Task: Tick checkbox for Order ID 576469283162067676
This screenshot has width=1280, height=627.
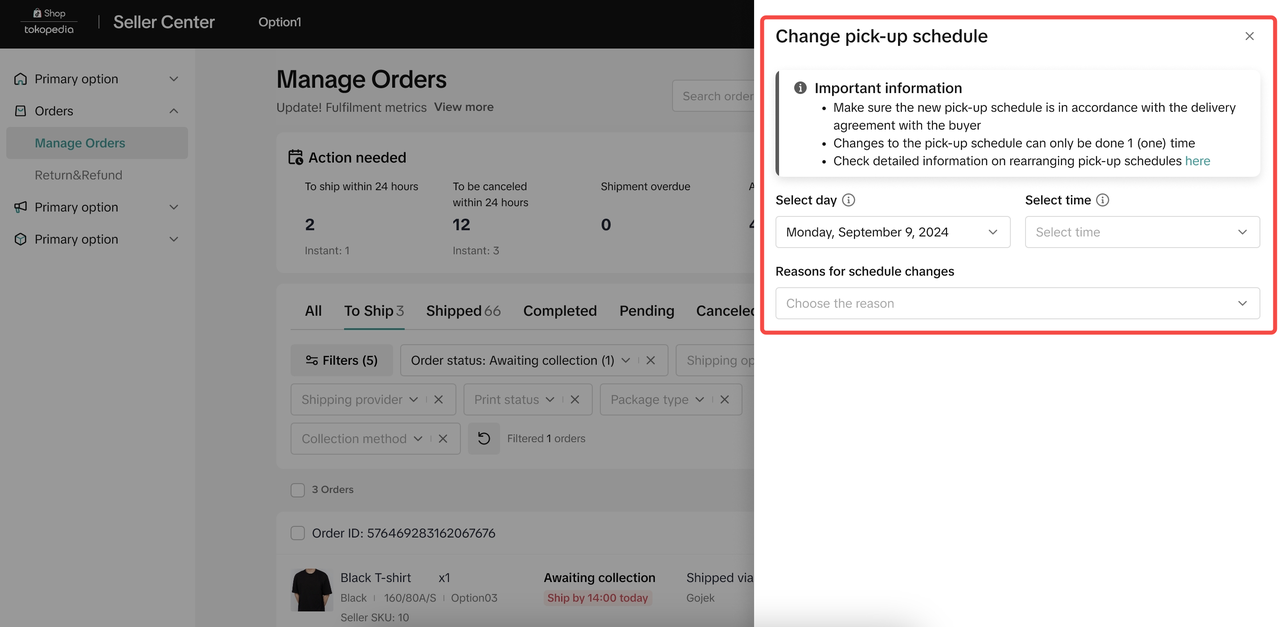Action: tap(298, 533)
